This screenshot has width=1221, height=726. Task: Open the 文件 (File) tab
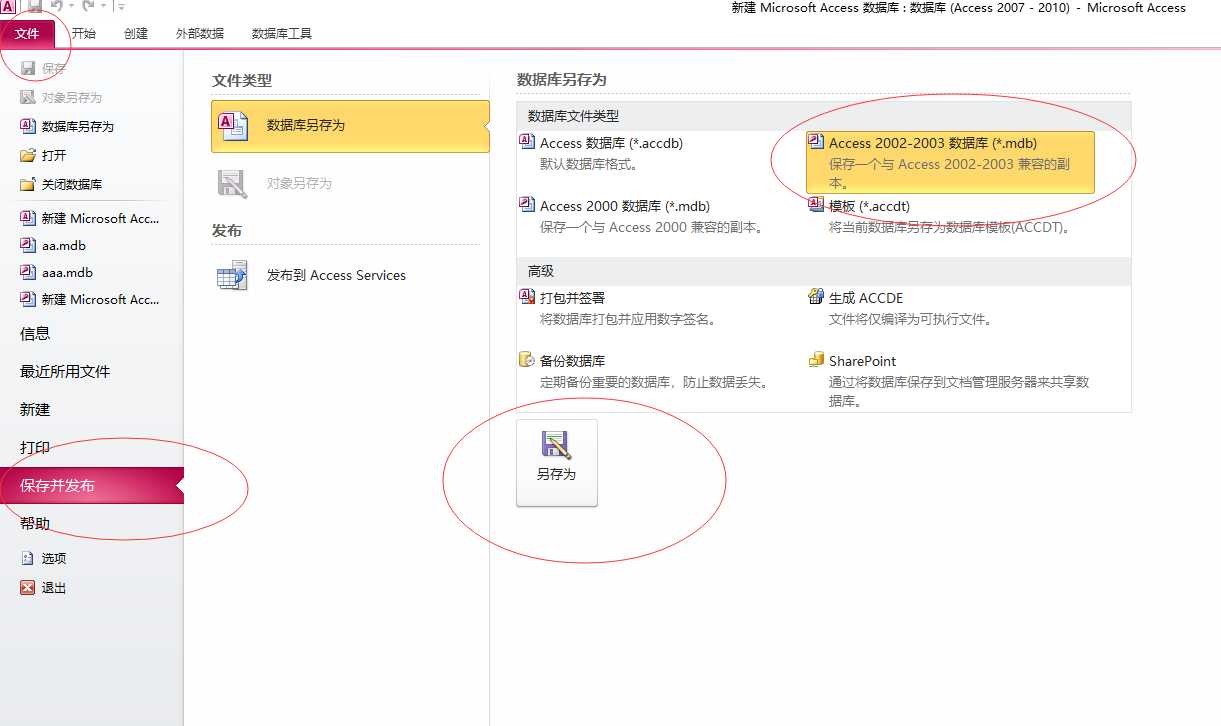coord(27,33)
